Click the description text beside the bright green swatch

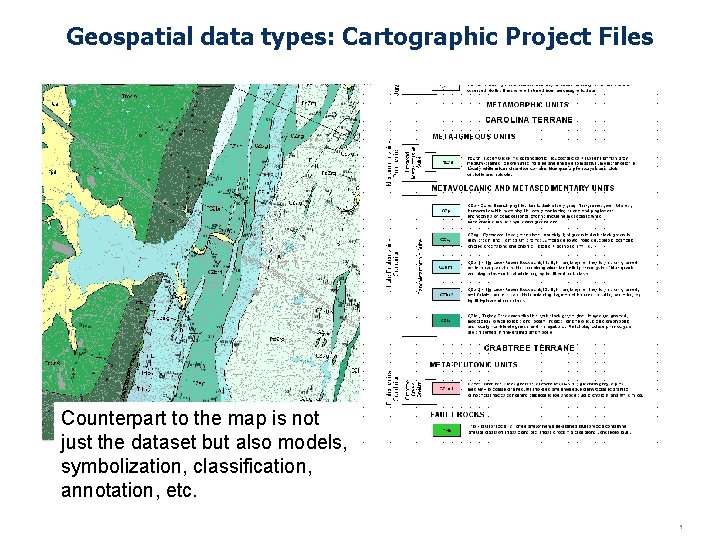(x=550, y=429)
